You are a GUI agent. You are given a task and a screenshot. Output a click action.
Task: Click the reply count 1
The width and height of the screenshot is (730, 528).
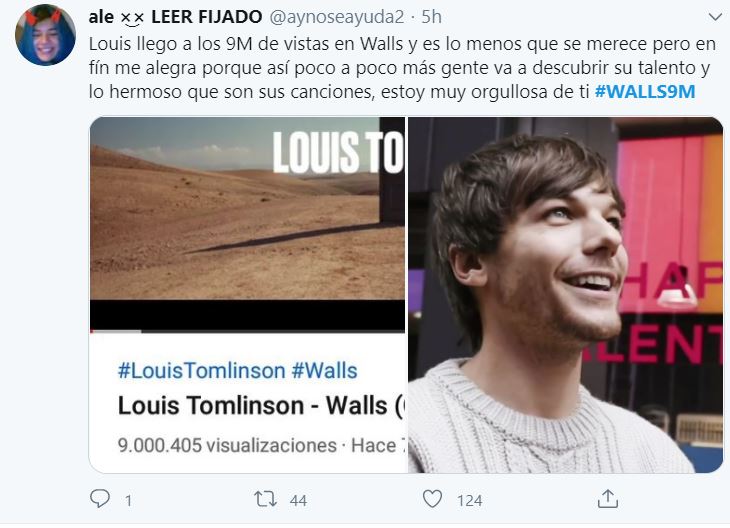(x=128, y=501)
